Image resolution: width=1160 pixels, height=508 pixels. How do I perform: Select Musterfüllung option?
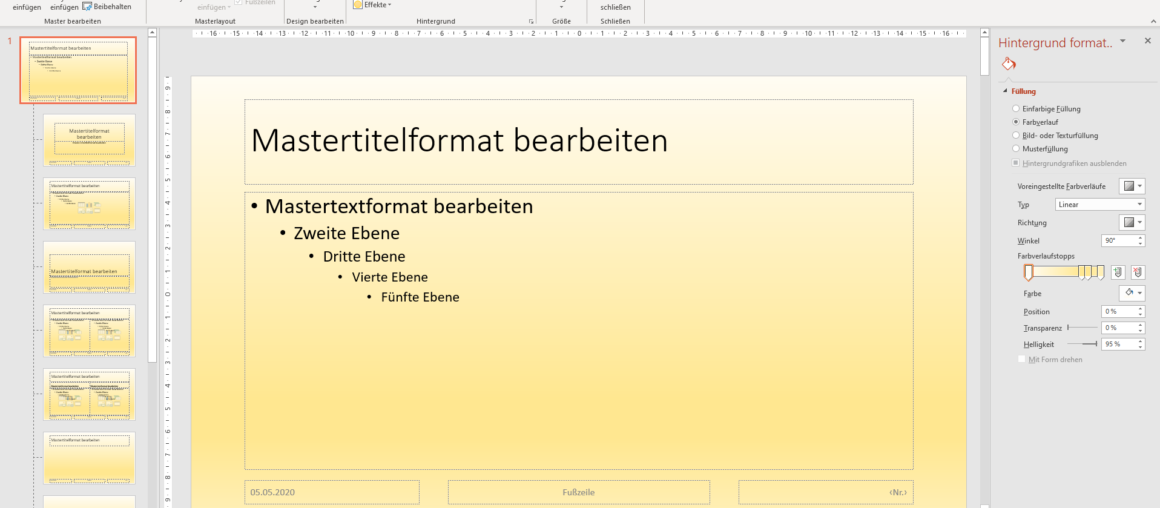pos(1016,149)
